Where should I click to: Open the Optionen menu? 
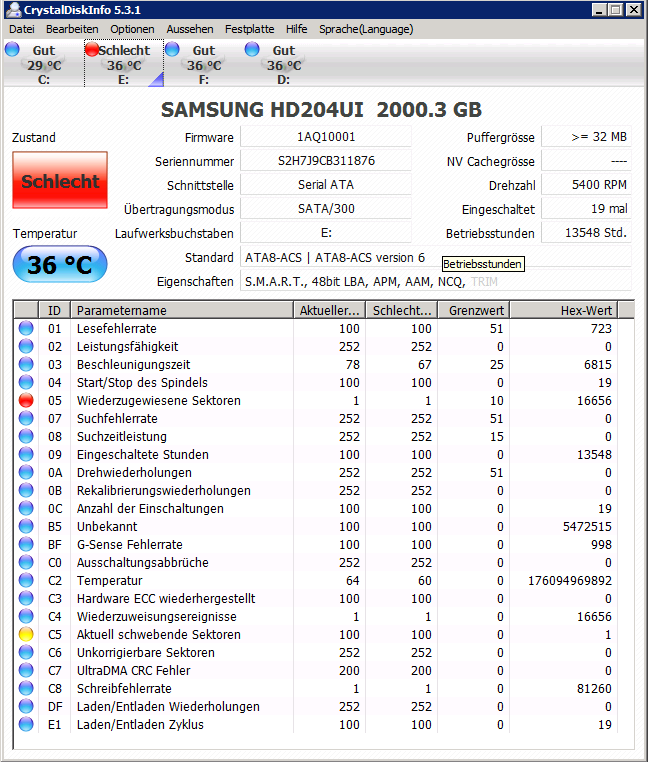[132, 29]
